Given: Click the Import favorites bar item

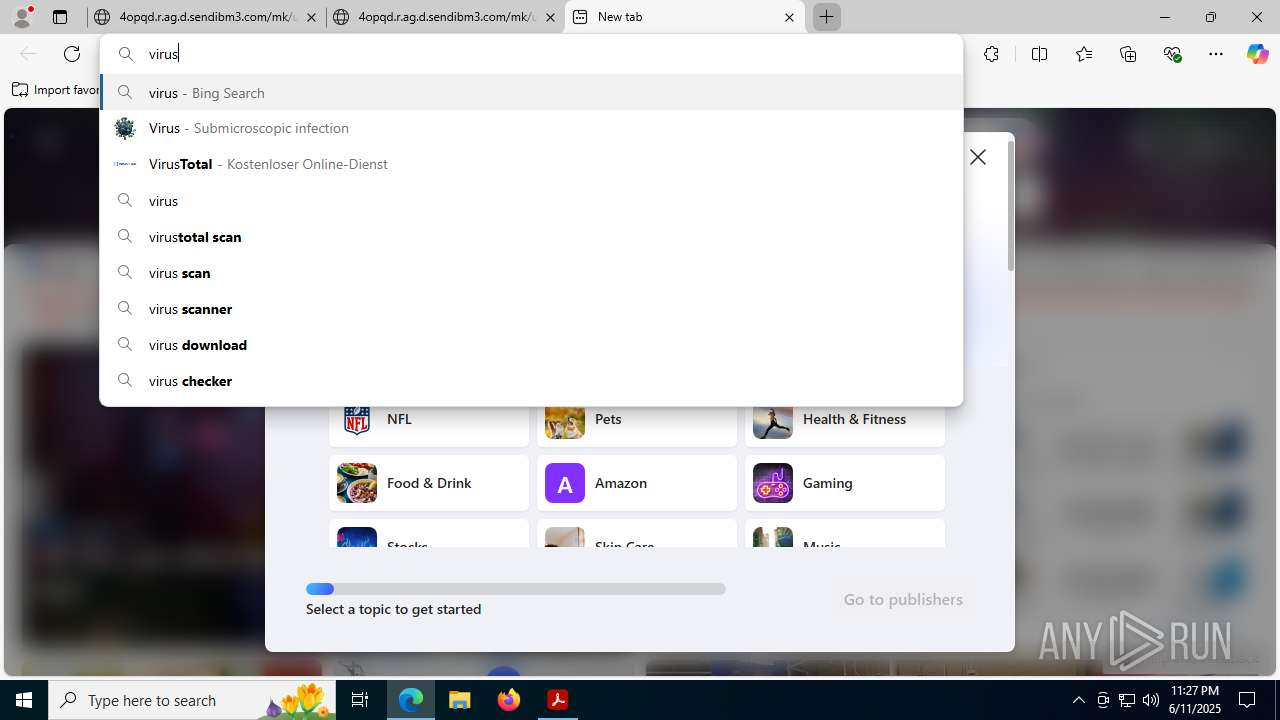Looking at the screenshot, I should (x=56, y=90).
